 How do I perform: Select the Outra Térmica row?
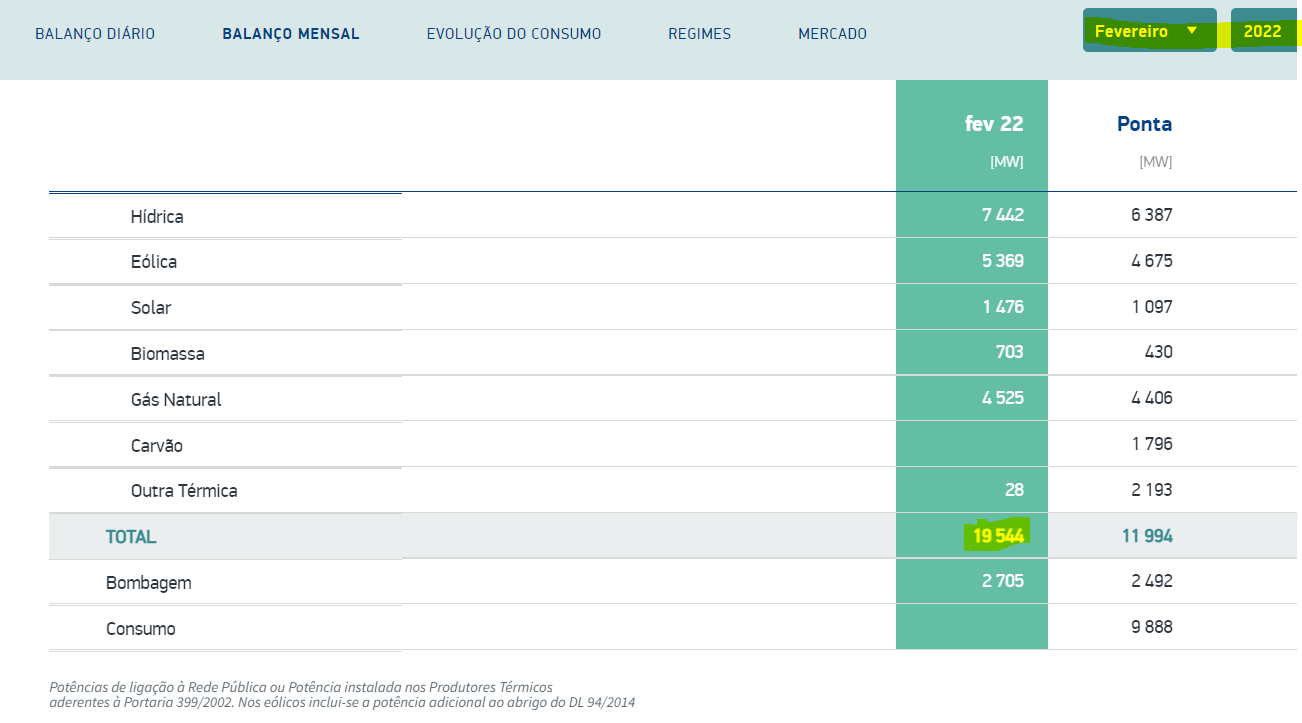tap(184, 491)
